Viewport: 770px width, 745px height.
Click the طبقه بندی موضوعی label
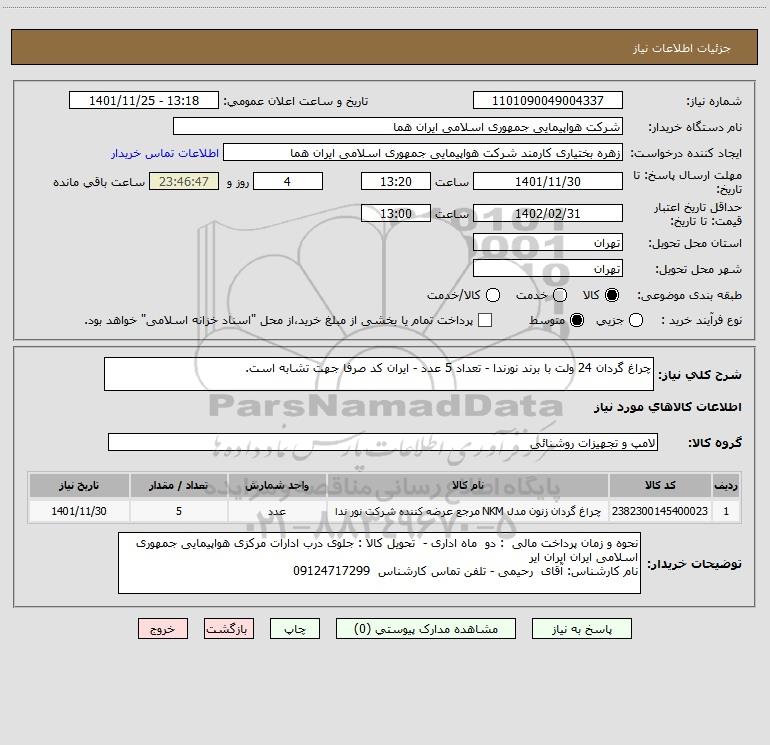(689, 296)
